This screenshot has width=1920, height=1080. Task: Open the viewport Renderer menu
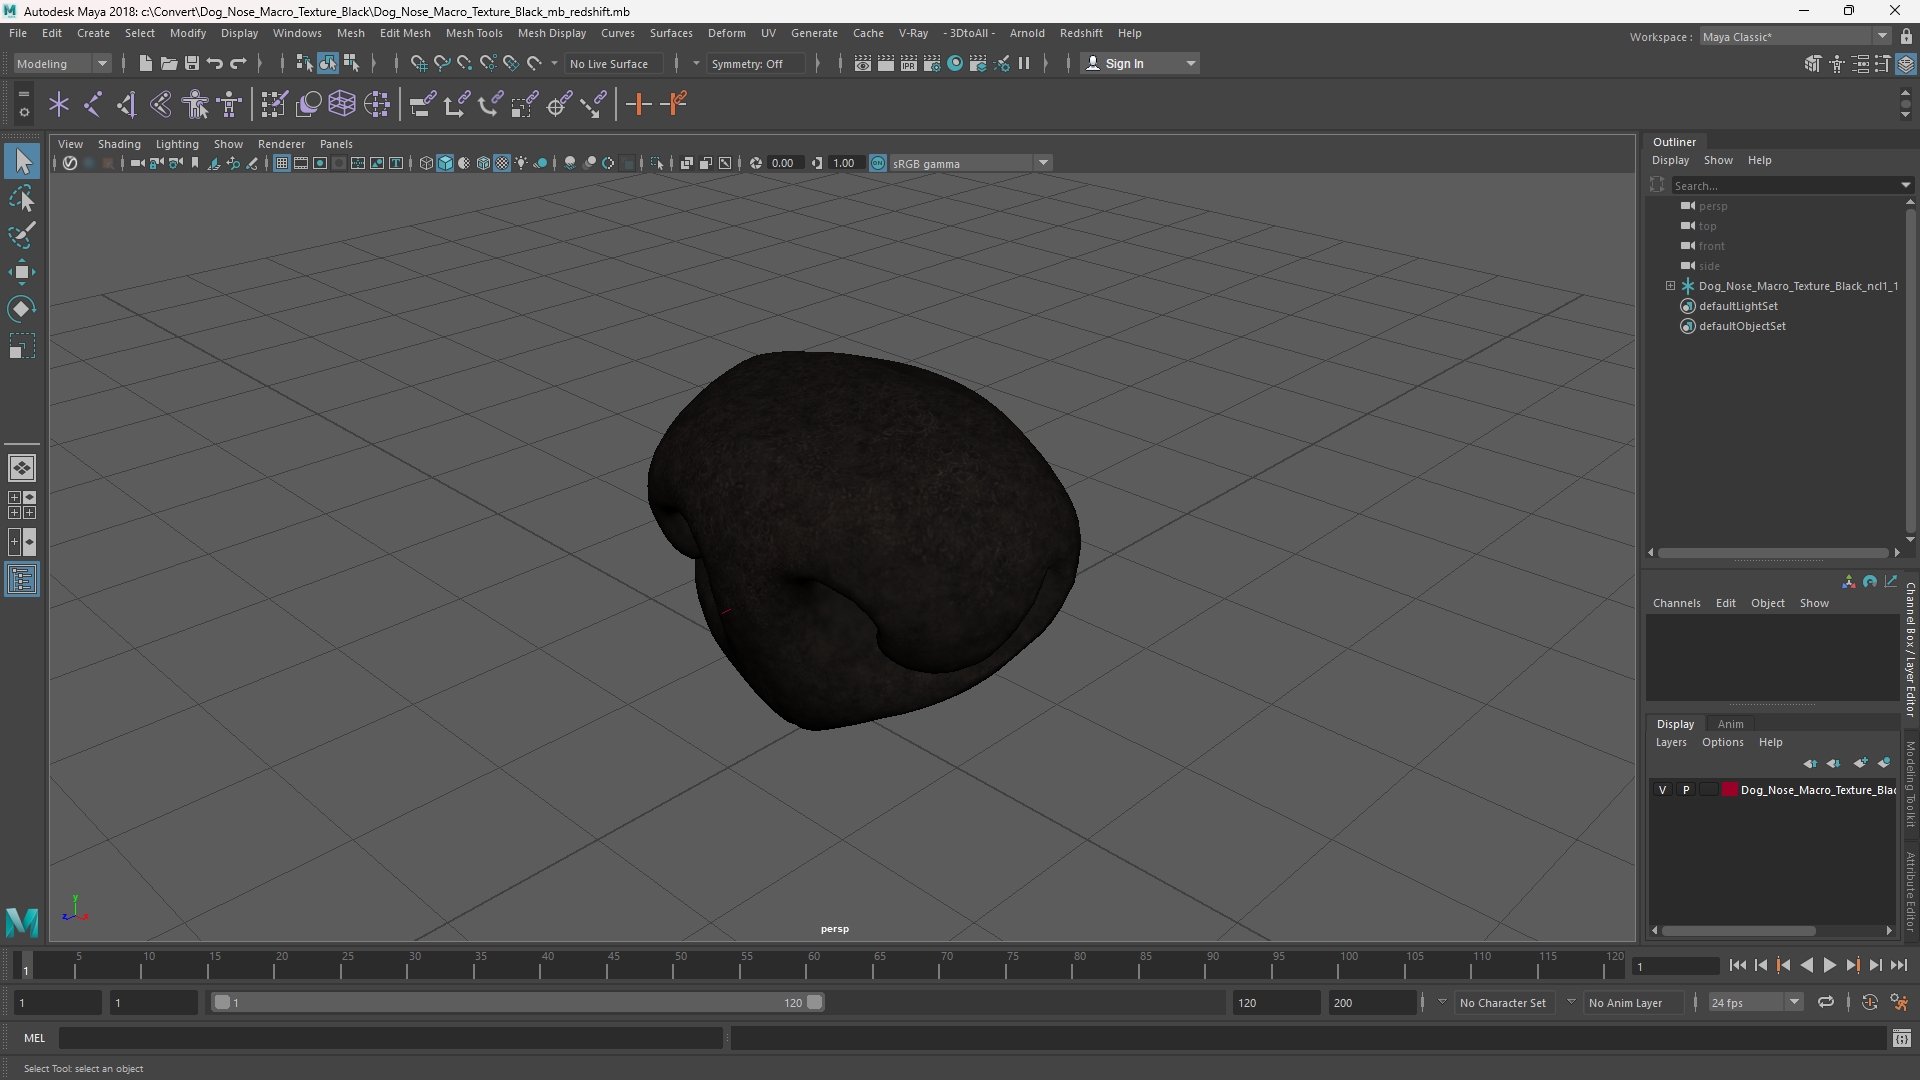(281, 144)
